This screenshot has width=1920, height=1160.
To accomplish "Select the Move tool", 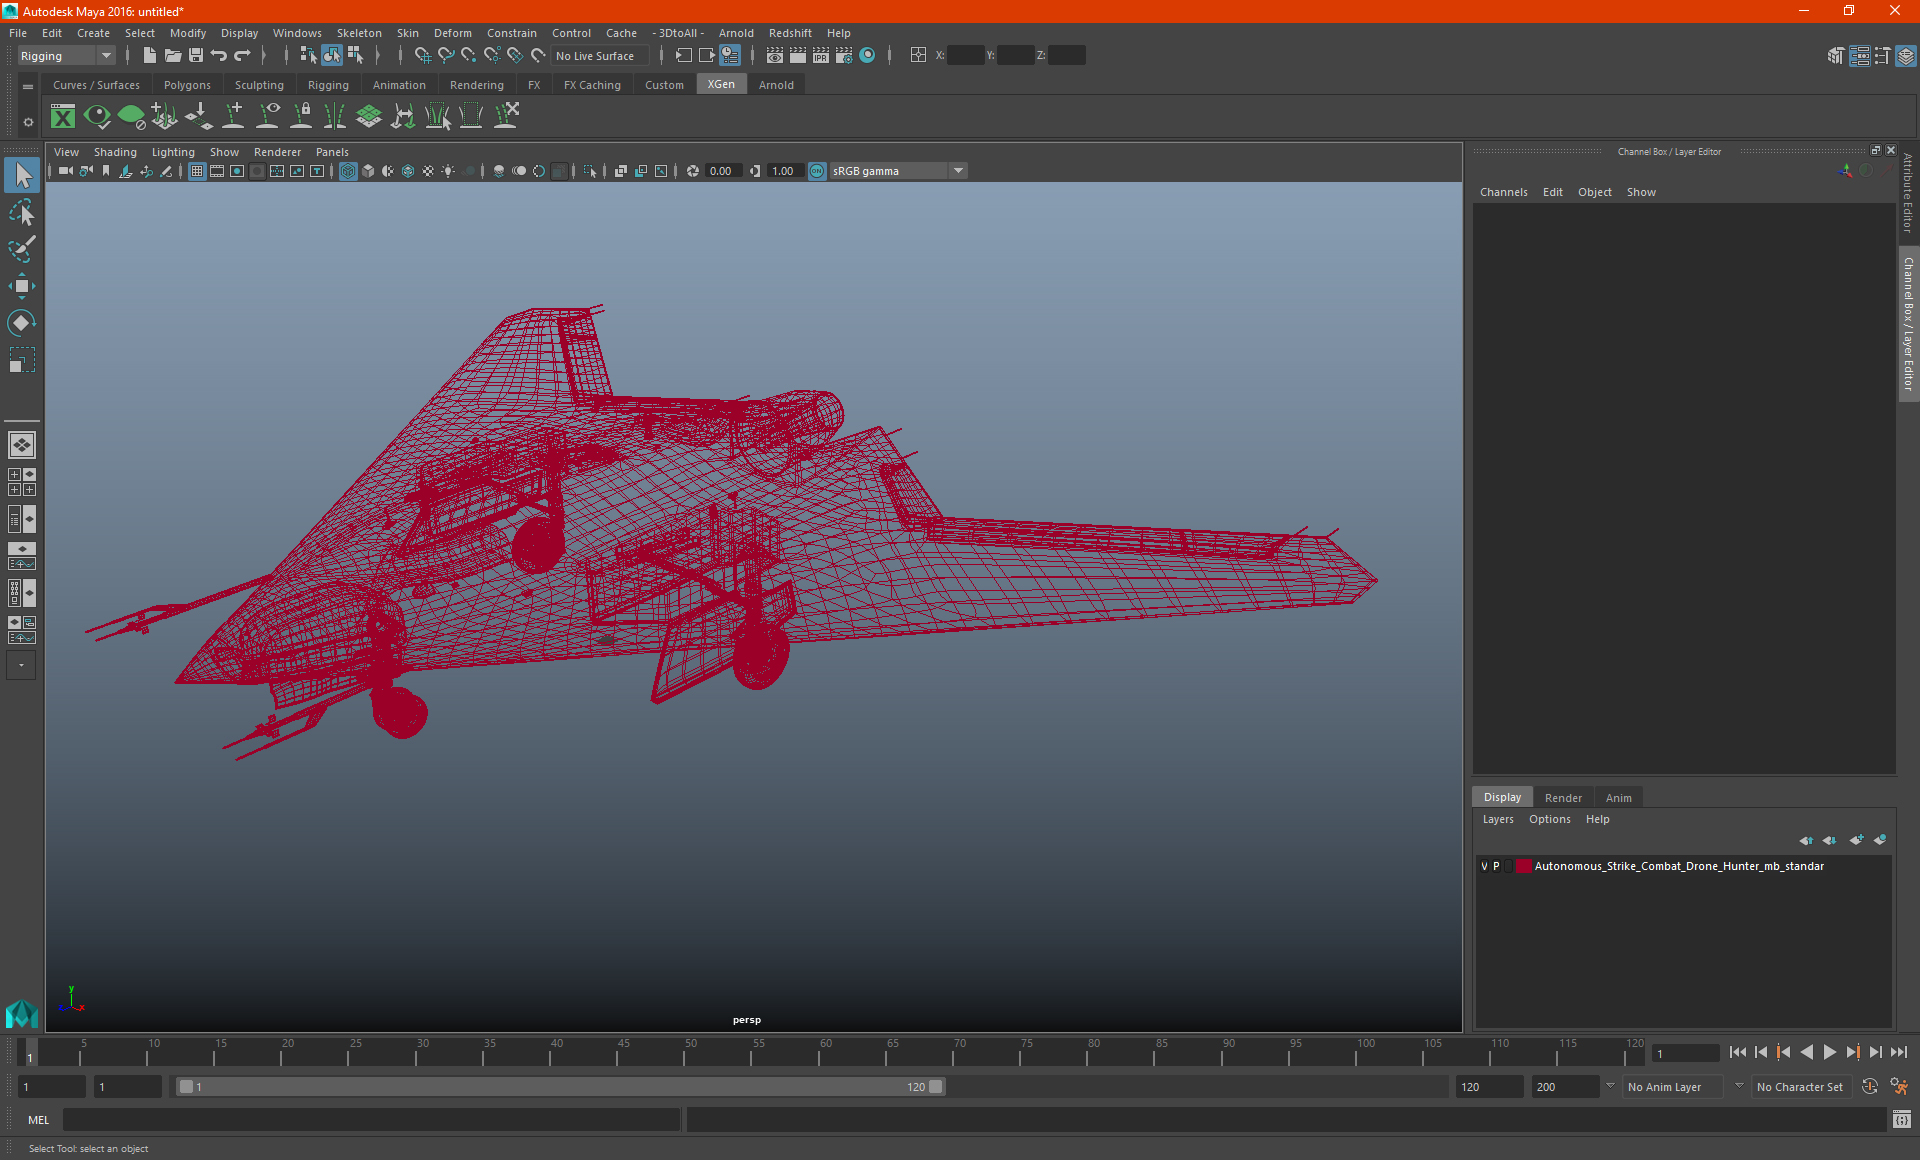I will click(x=22, y=286).
